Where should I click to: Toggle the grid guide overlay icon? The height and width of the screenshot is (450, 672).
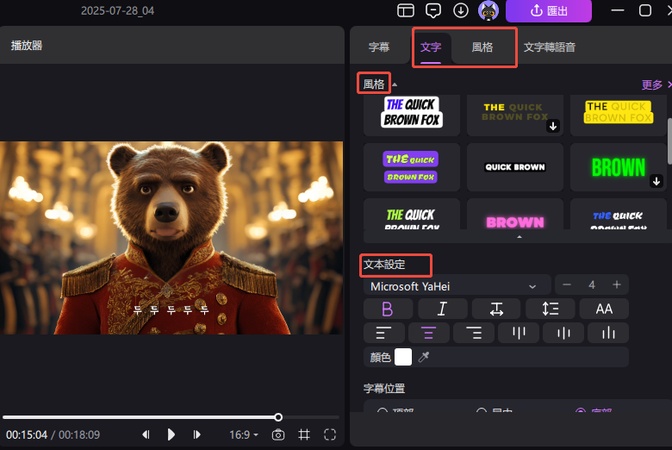click(x=304, y=435)
